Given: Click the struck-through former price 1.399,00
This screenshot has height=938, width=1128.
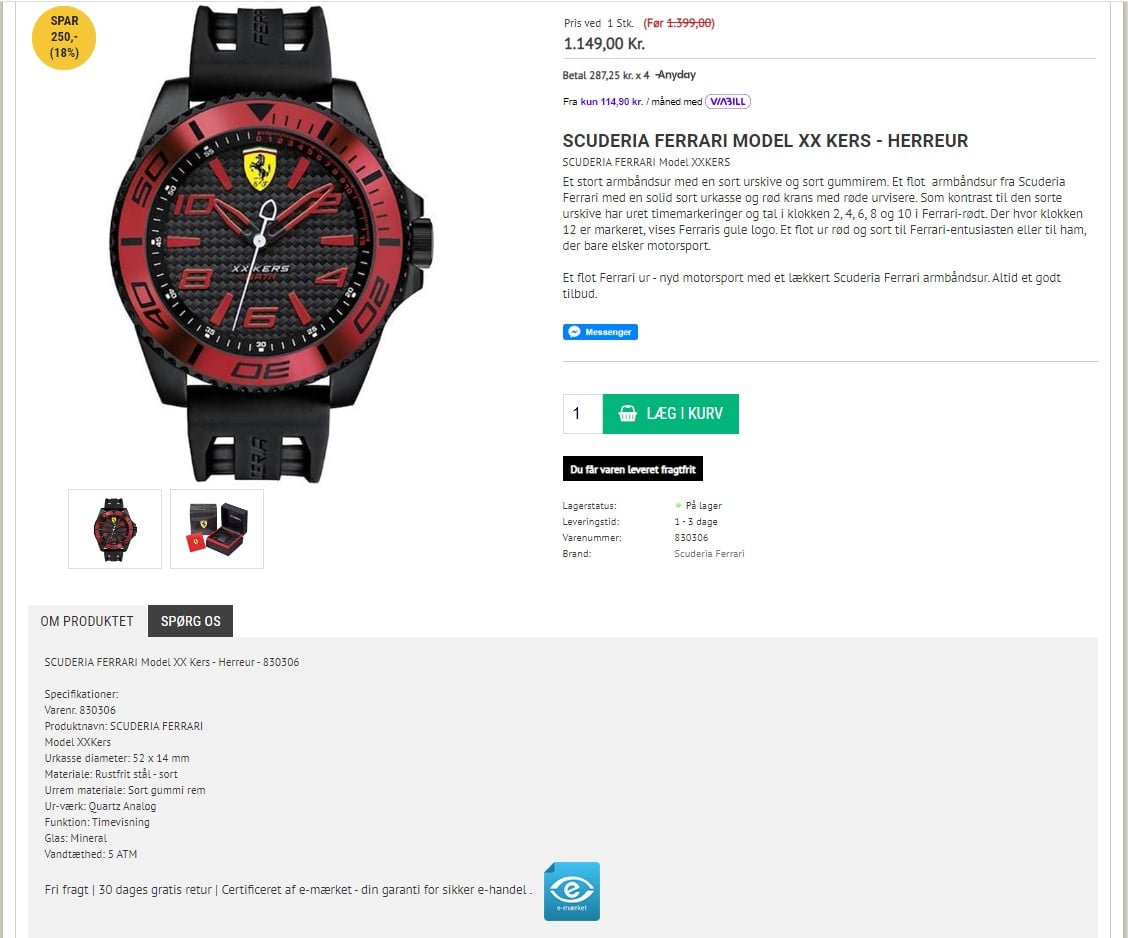Looking at the screenshot, I should [691, 23].
